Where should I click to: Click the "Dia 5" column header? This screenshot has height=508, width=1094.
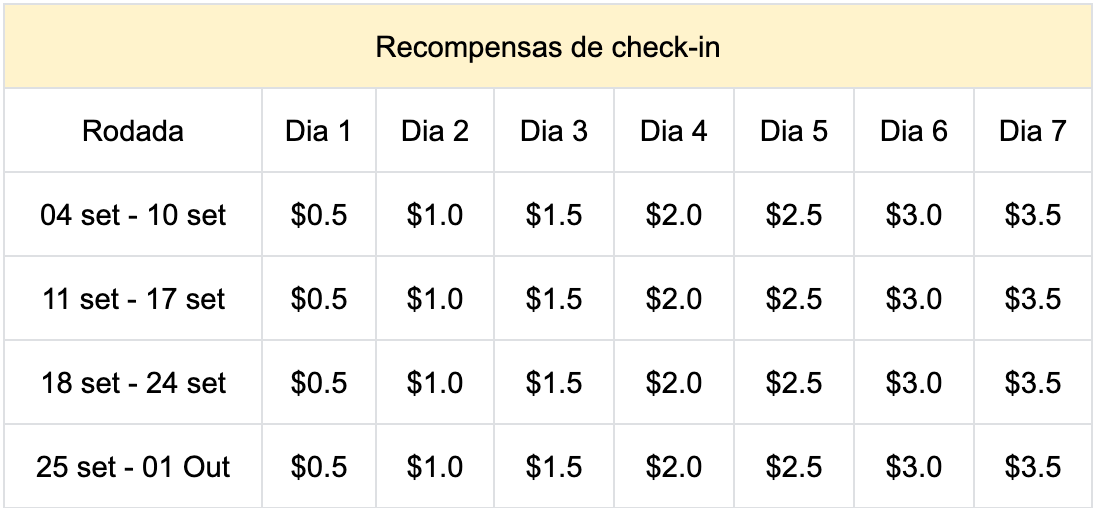point(794,131)
